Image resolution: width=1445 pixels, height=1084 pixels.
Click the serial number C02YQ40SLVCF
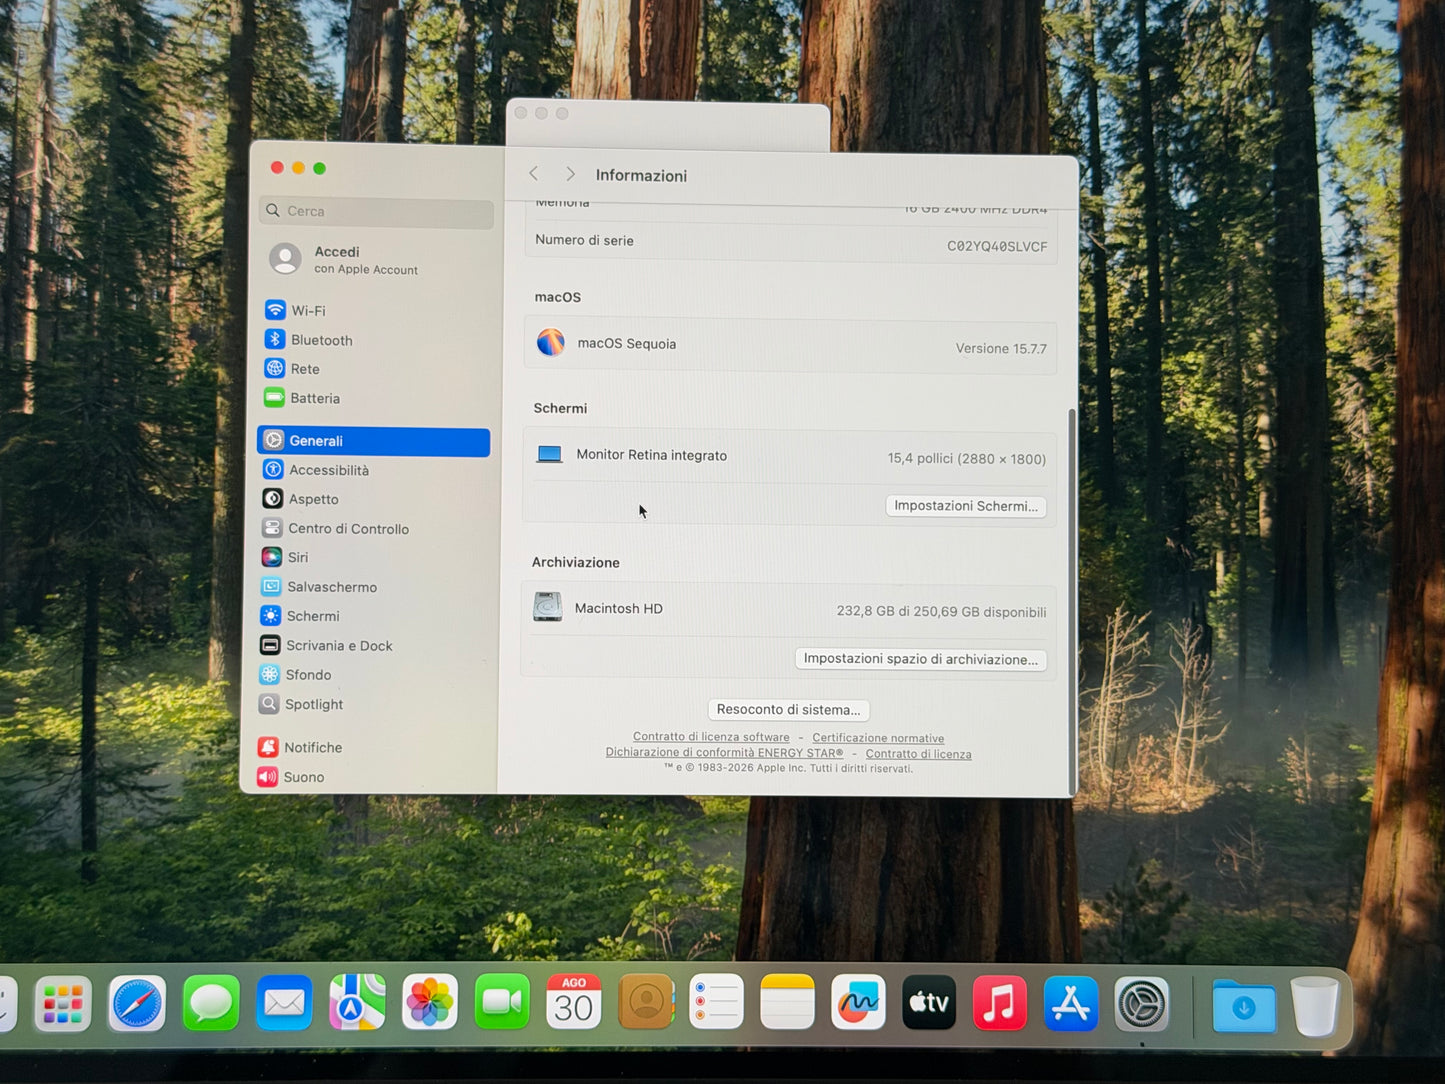[x=997, y=246]
